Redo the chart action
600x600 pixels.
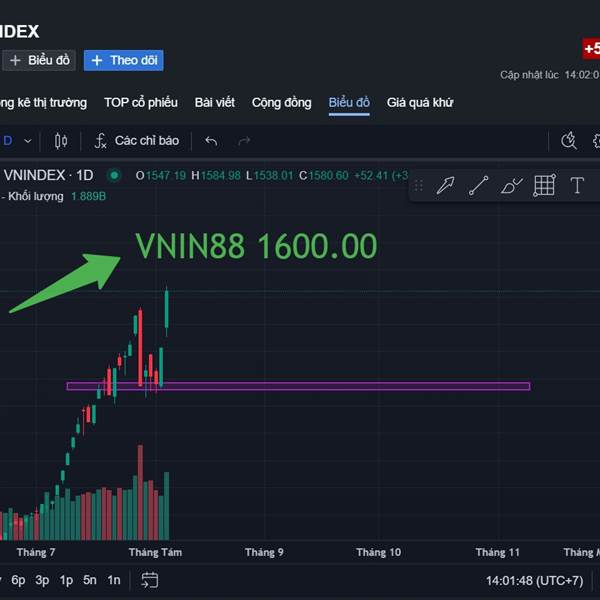(244, 141)
